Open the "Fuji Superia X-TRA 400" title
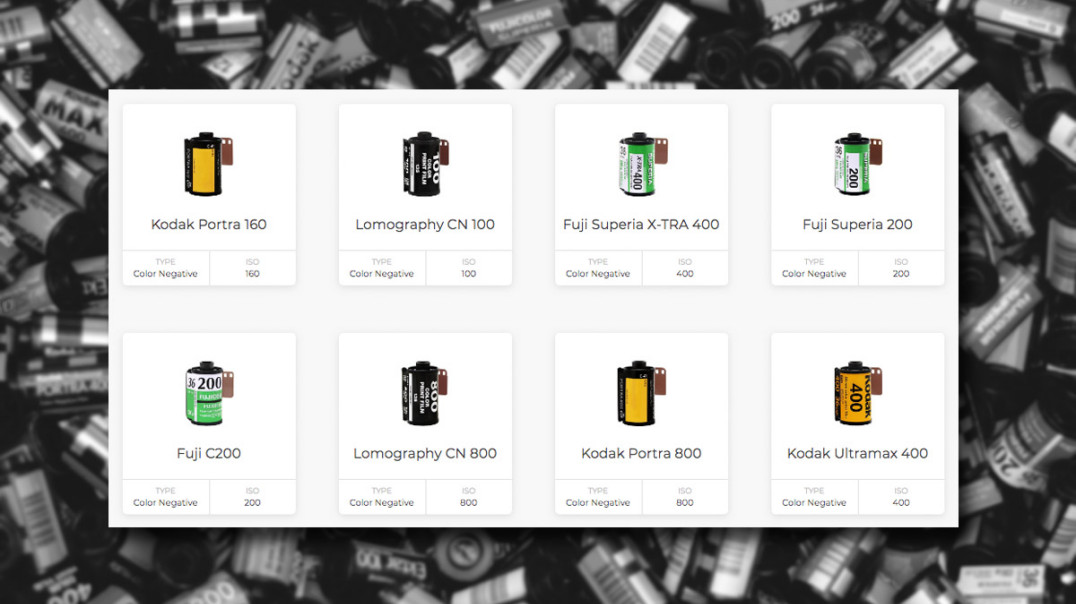The width and height of the screenshot is (1076, 604). click(x=641, y=224)
